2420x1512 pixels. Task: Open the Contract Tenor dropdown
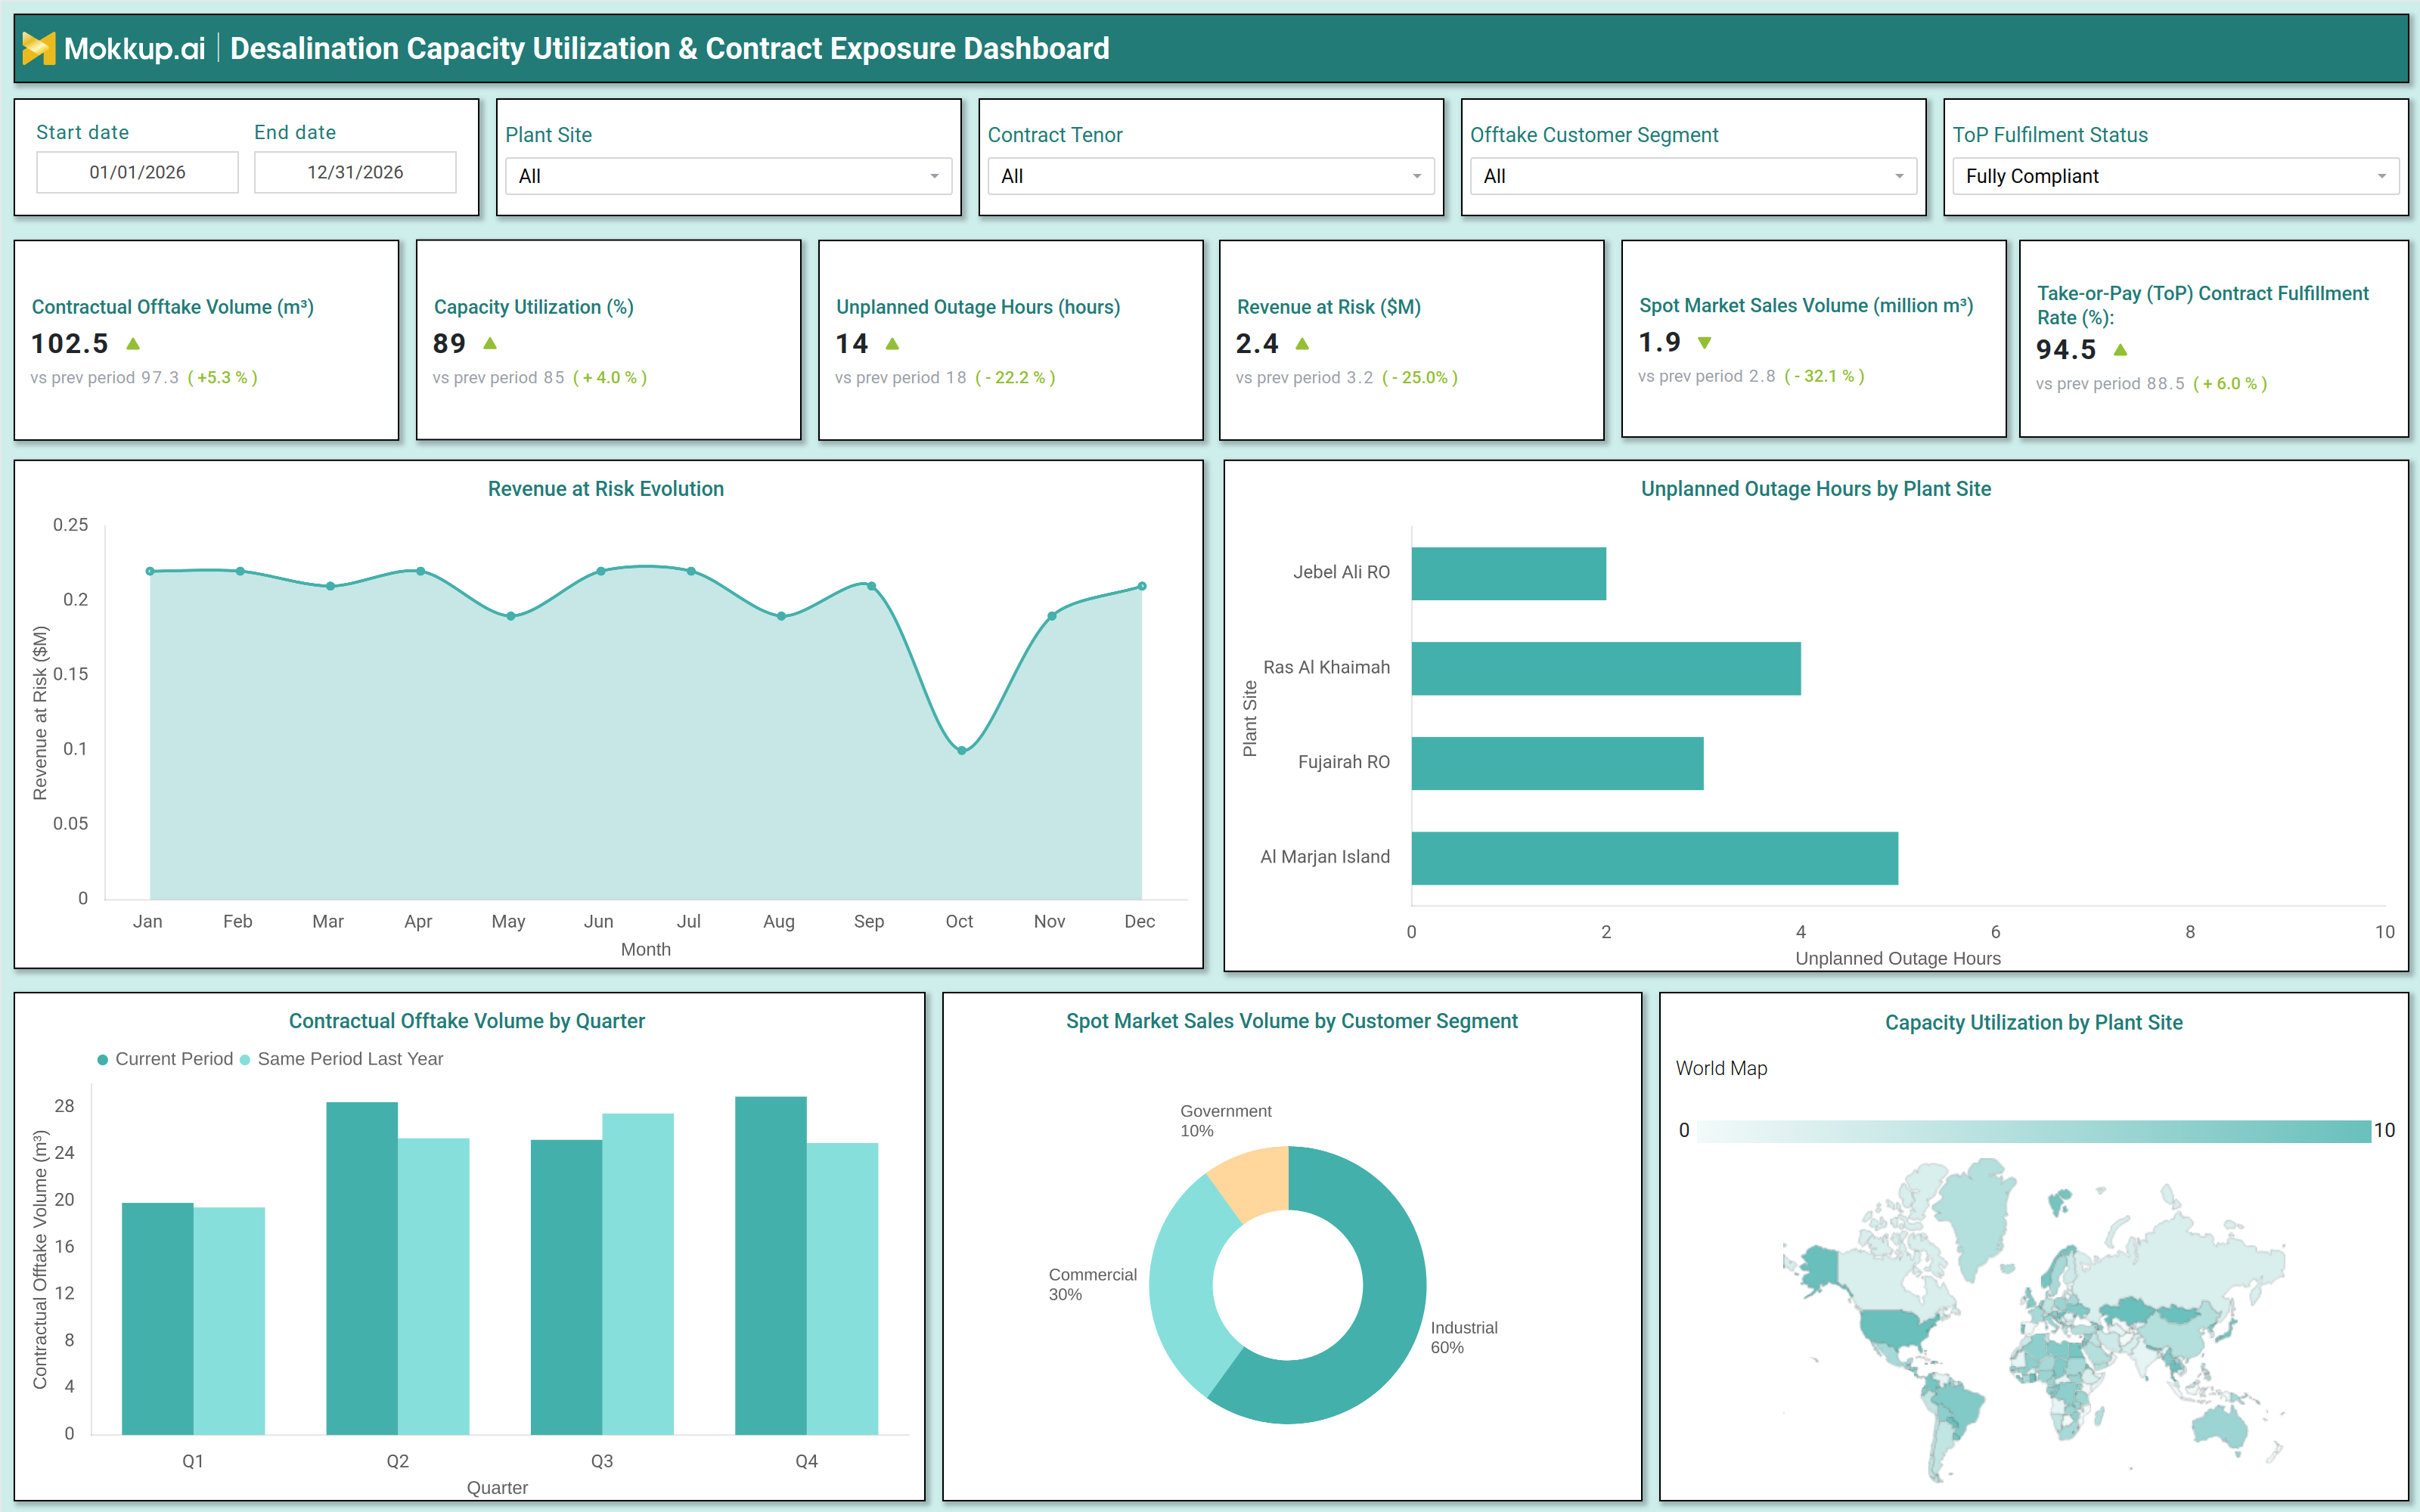click(x=1210, y=176)
